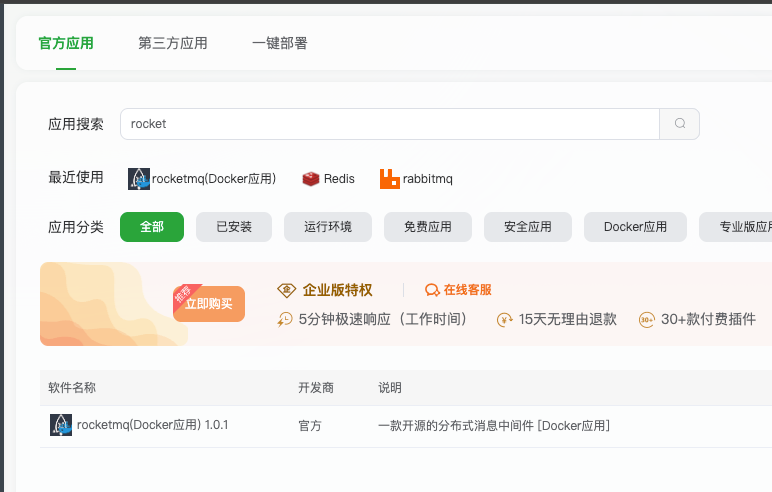Click the online support chat icon
Screen dimensions: 772x492
coord(432,290)
